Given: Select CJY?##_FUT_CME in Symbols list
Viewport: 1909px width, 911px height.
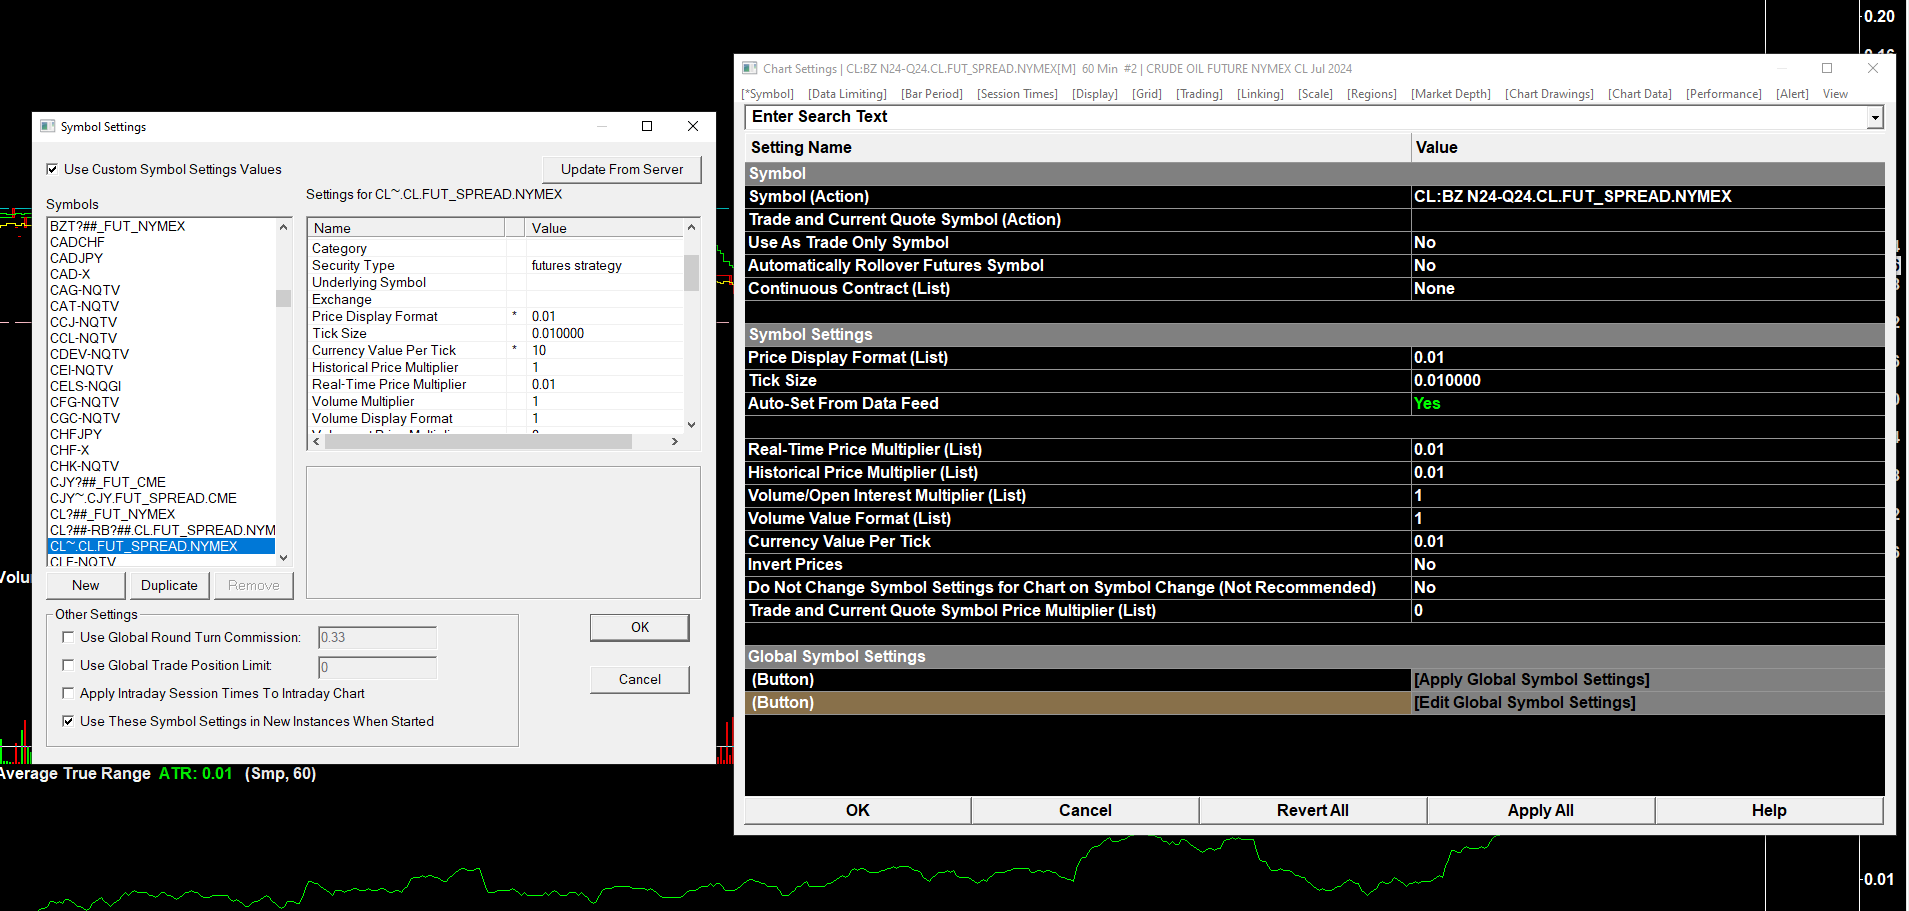Looking at the screenshot, I should click(108, 482).
